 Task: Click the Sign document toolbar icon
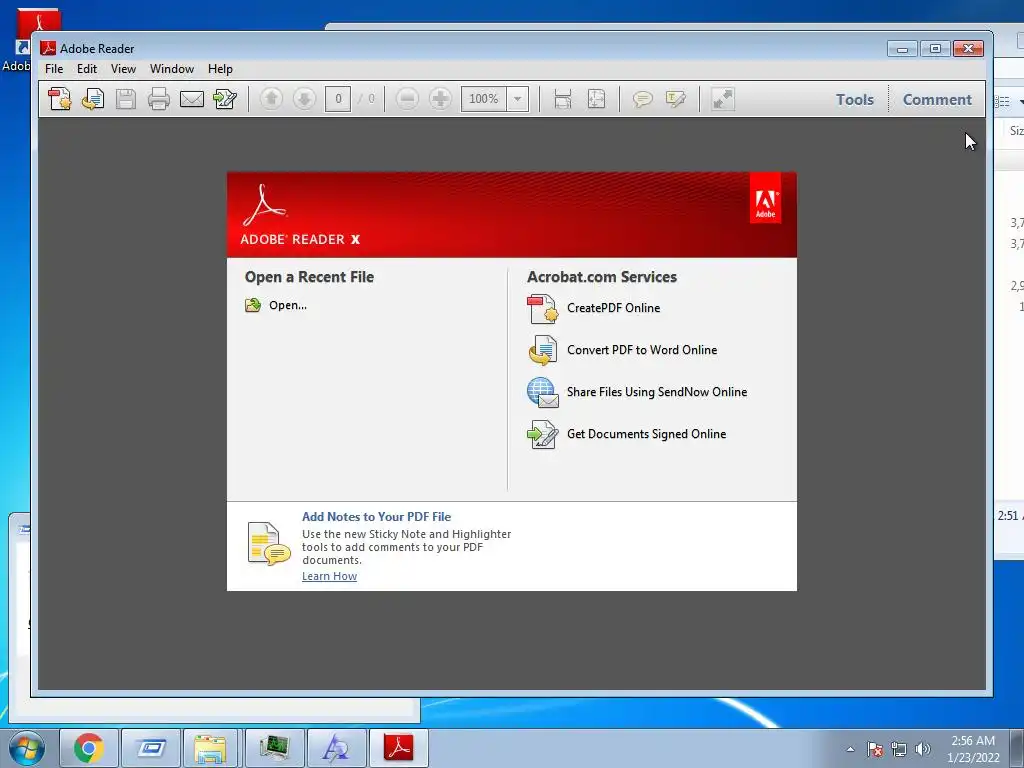(x=225, y=99)
